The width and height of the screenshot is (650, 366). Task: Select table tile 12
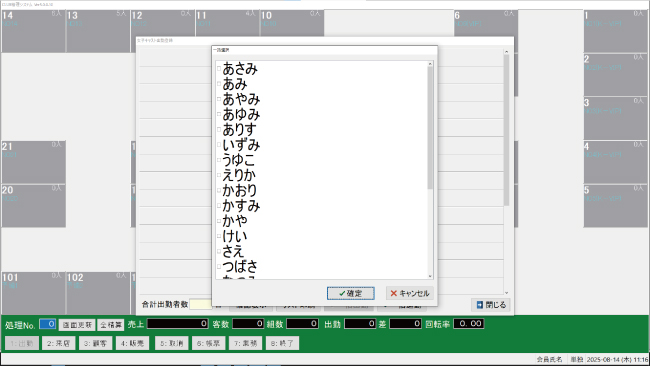[162, 23]
